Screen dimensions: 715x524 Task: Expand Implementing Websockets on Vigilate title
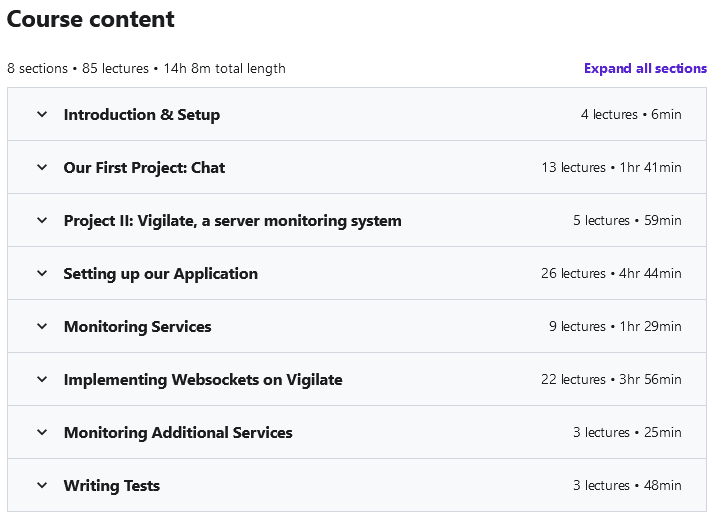pos(203,380)
